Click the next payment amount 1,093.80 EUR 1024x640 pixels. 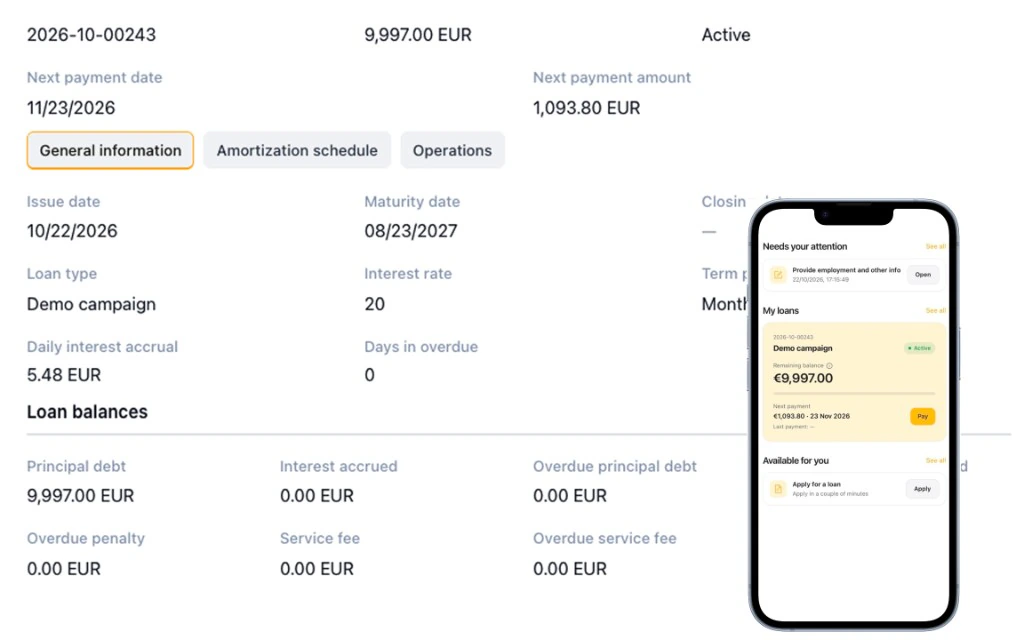pyautogui.click(x=586, y=108)
